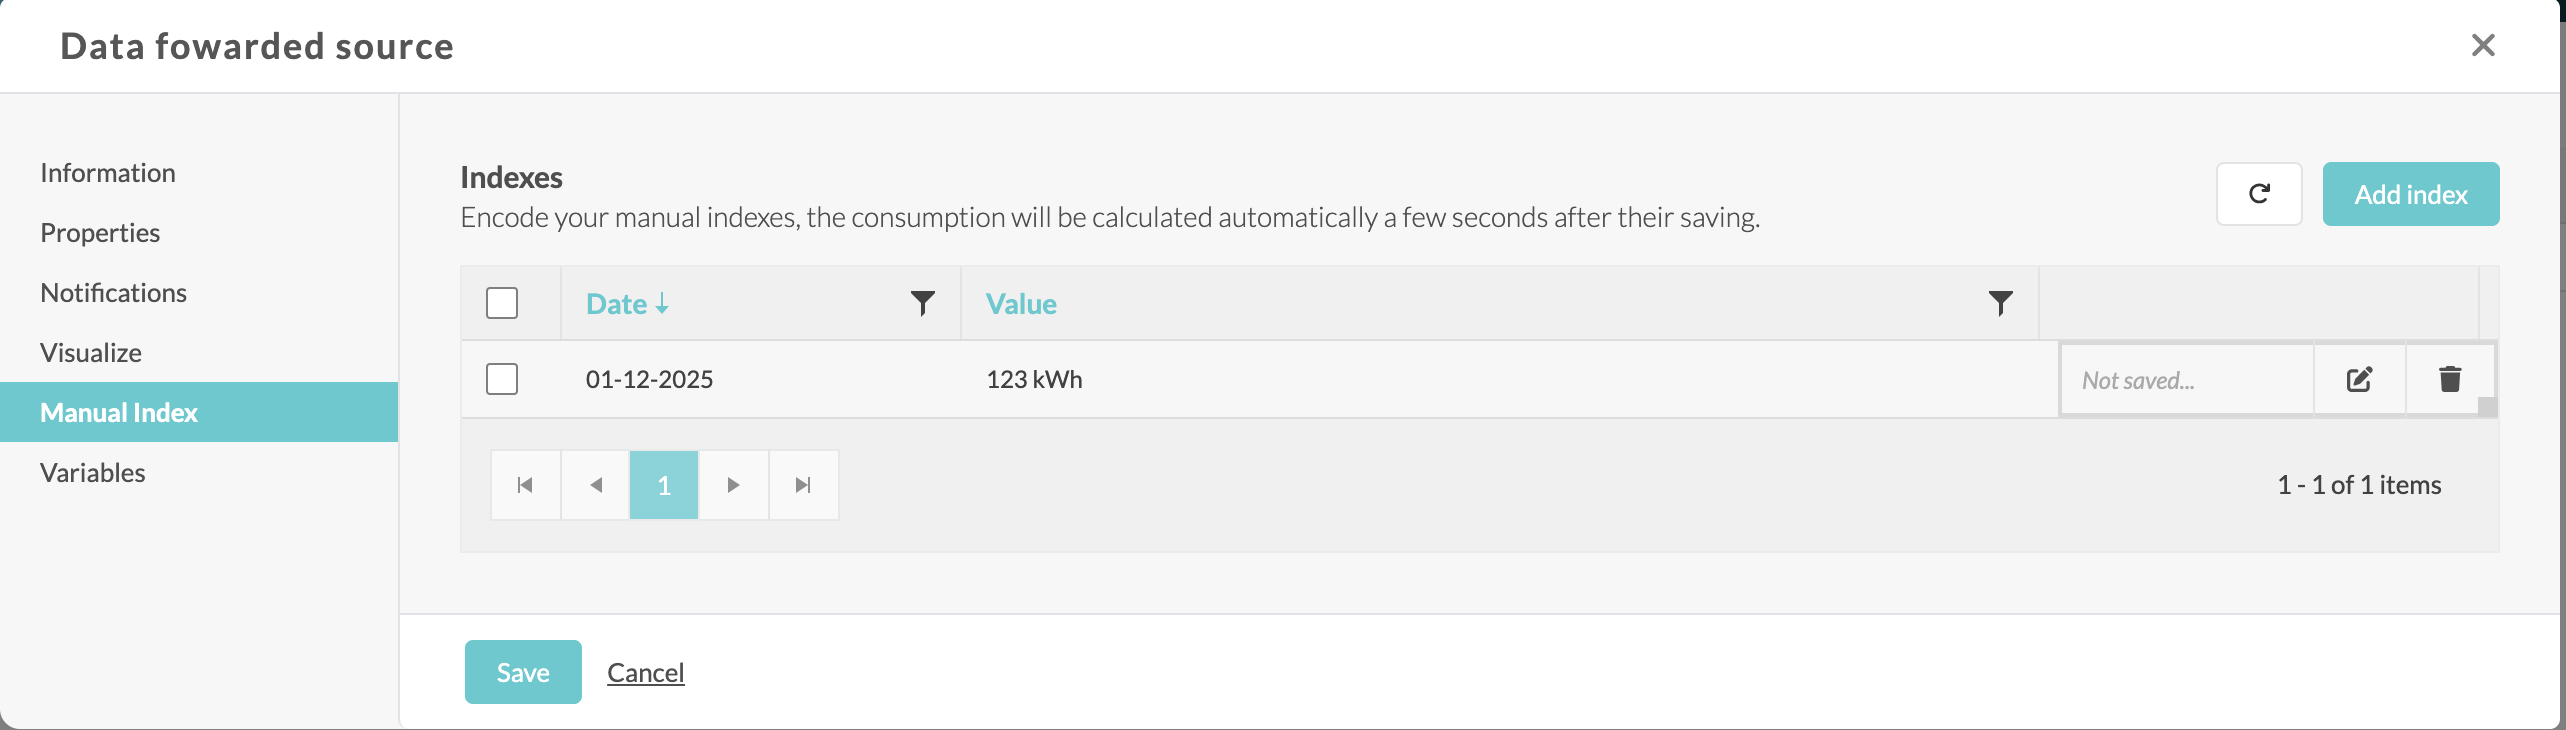This screenshot has height=730, width=2566.
Task: Select page 1 in the pager
Action: pos(664,485)
